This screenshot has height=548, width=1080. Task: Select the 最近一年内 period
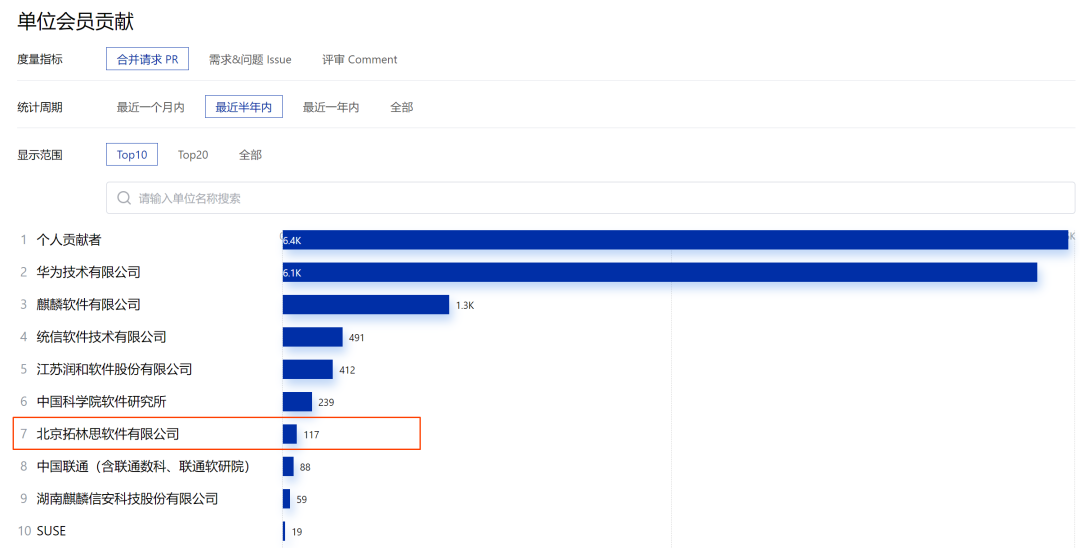pos(331,107)
